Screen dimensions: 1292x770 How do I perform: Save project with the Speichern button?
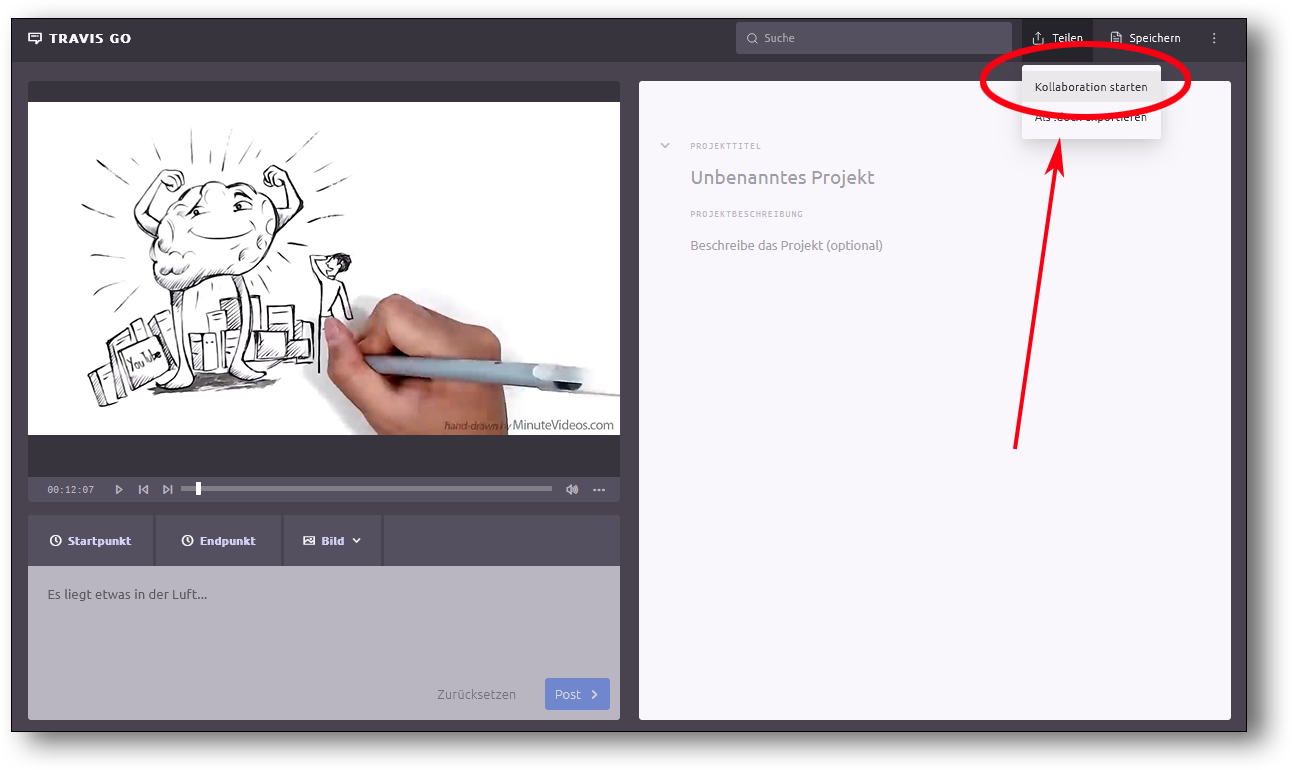click(x=1145, y=39)
